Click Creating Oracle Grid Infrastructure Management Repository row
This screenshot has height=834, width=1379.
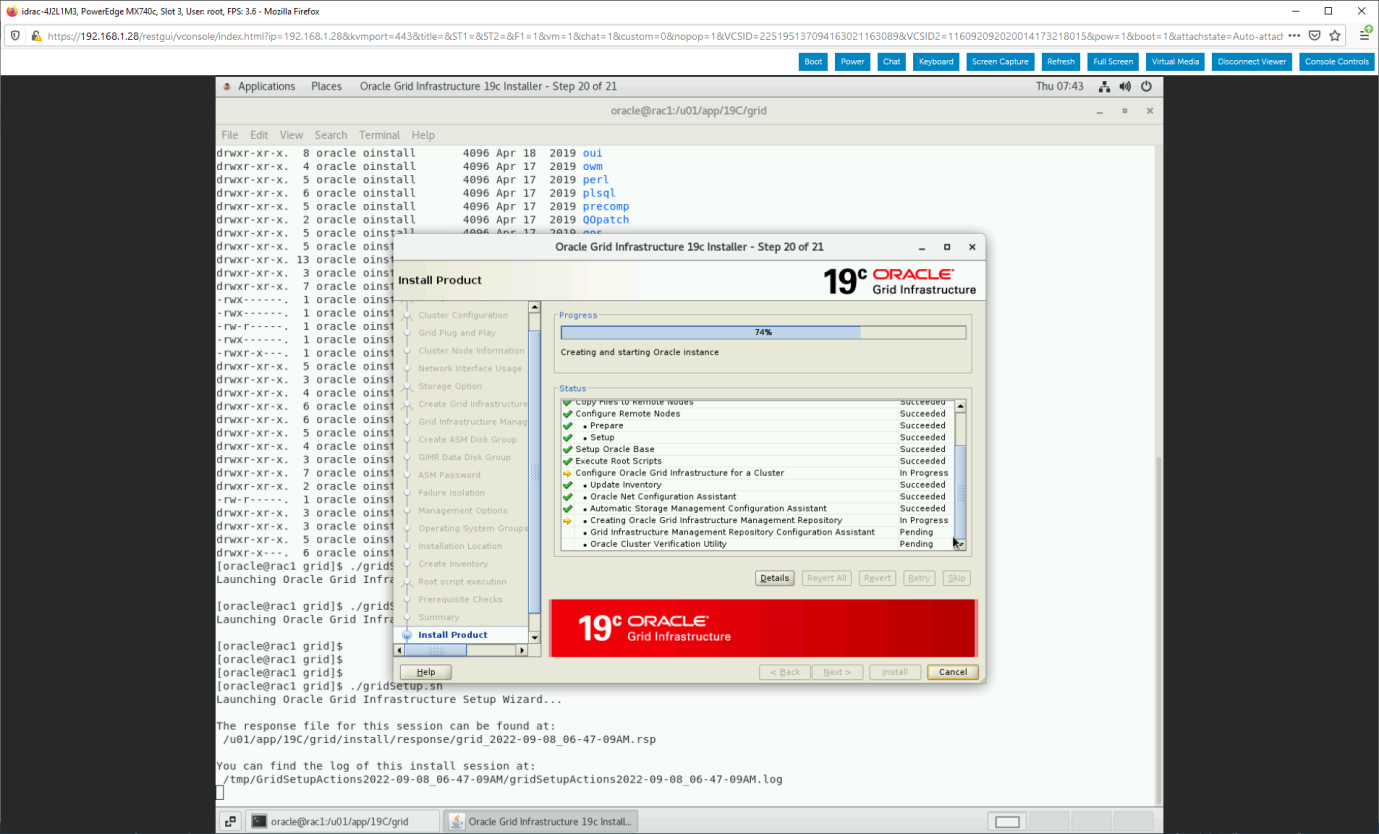tap(757, 520)
